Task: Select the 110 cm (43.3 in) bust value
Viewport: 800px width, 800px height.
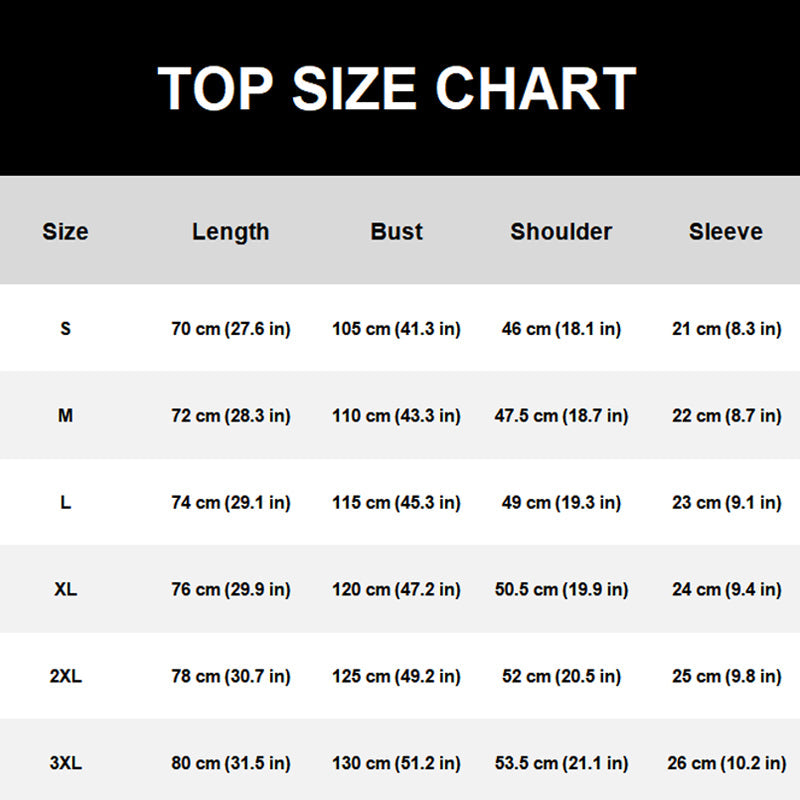Action: (x=397, y=416)
